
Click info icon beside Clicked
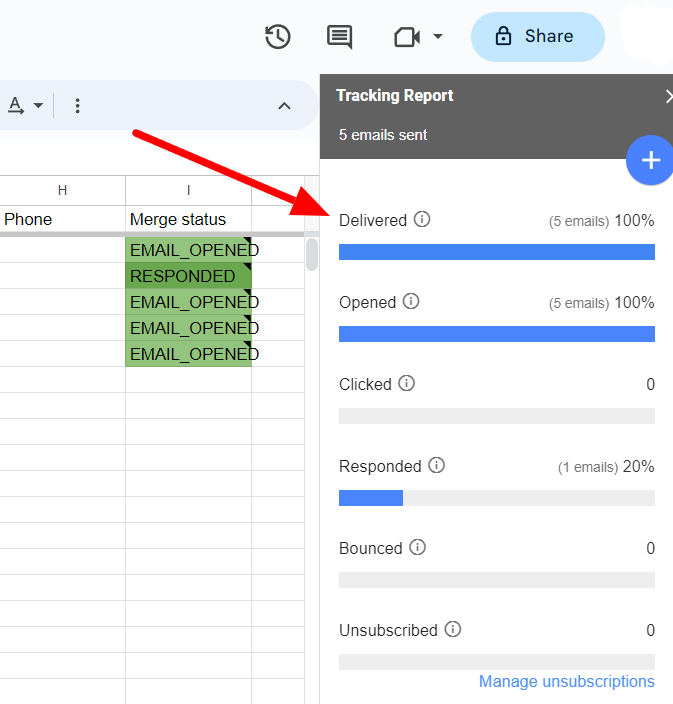tap(406, 383)
